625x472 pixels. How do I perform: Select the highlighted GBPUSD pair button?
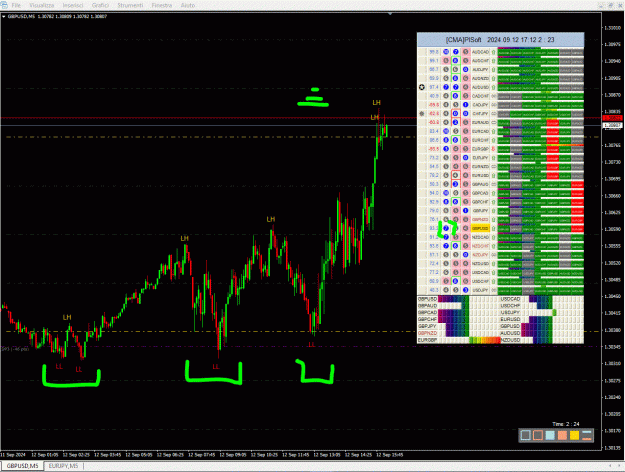click(480, 228)
